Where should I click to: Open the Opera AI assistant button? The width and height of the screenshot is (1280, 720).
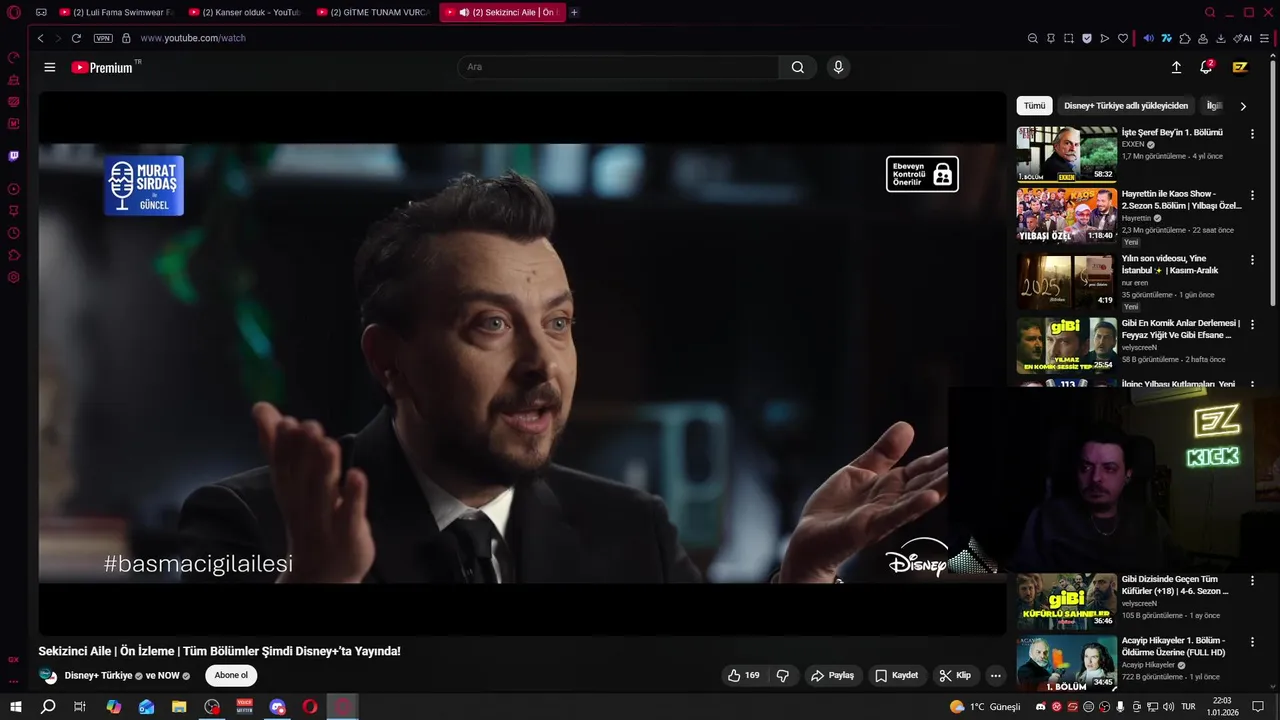(1243, 38)
